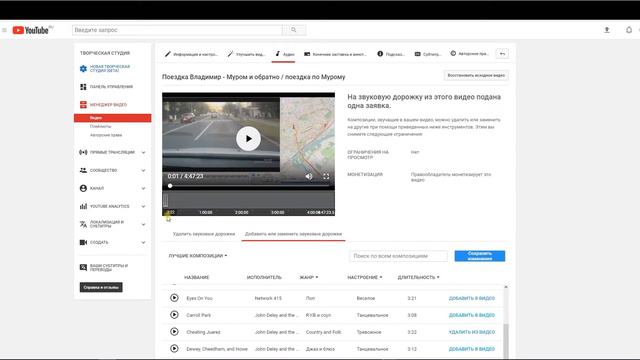Open new Creator Studio beta gear icon

[83, 69]
